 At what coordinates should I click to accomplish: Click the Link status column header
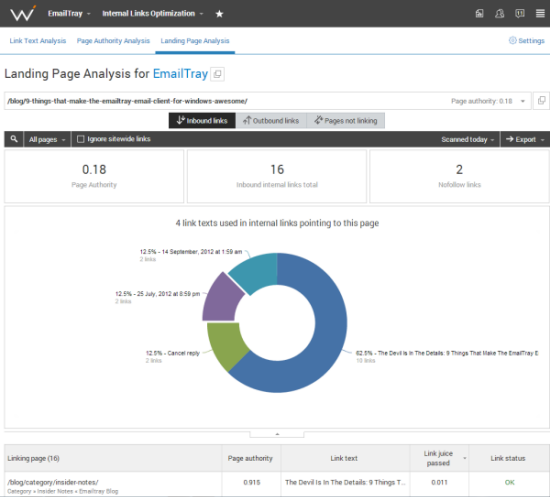coord(508,458)
